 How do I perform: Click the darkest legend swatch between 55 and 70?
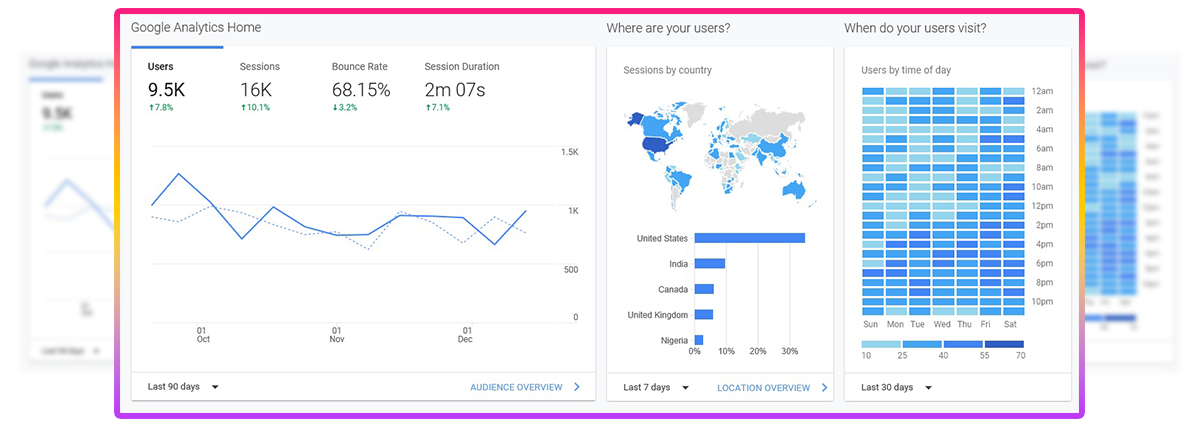tap(1004, 344)
